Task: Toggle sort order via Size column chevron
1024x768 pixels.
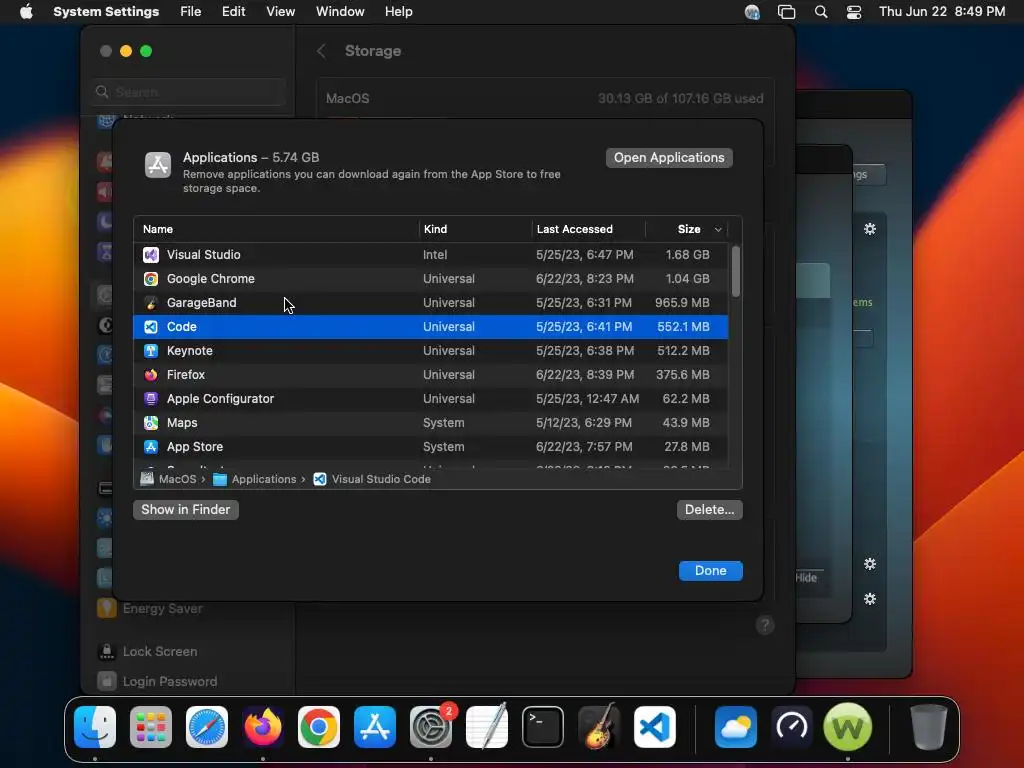Action: pyautogui.click(x=718, y=229)
